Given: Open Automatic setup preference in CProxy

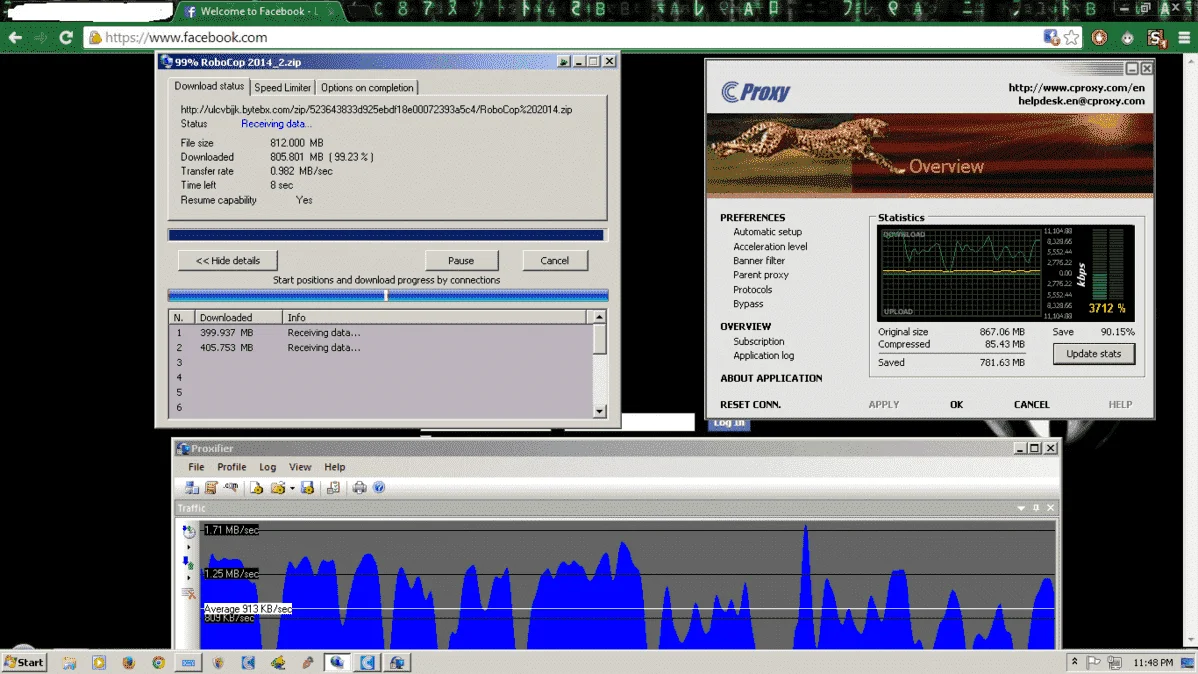Looking at the screenshot, I should coord(767,232).
